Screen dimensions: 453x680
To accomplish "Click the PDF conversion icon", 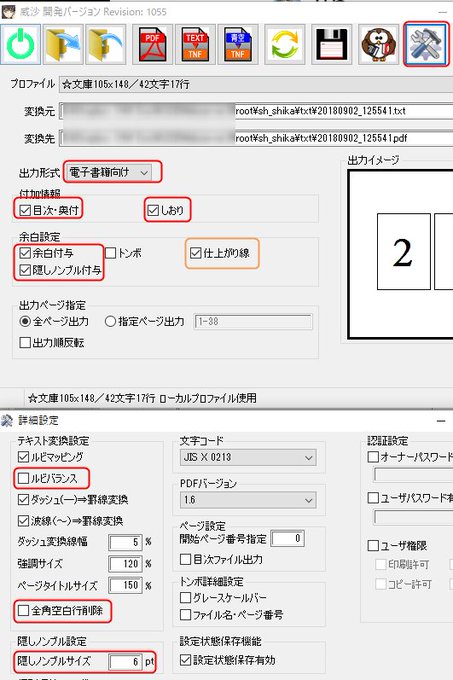I will 153,45.
